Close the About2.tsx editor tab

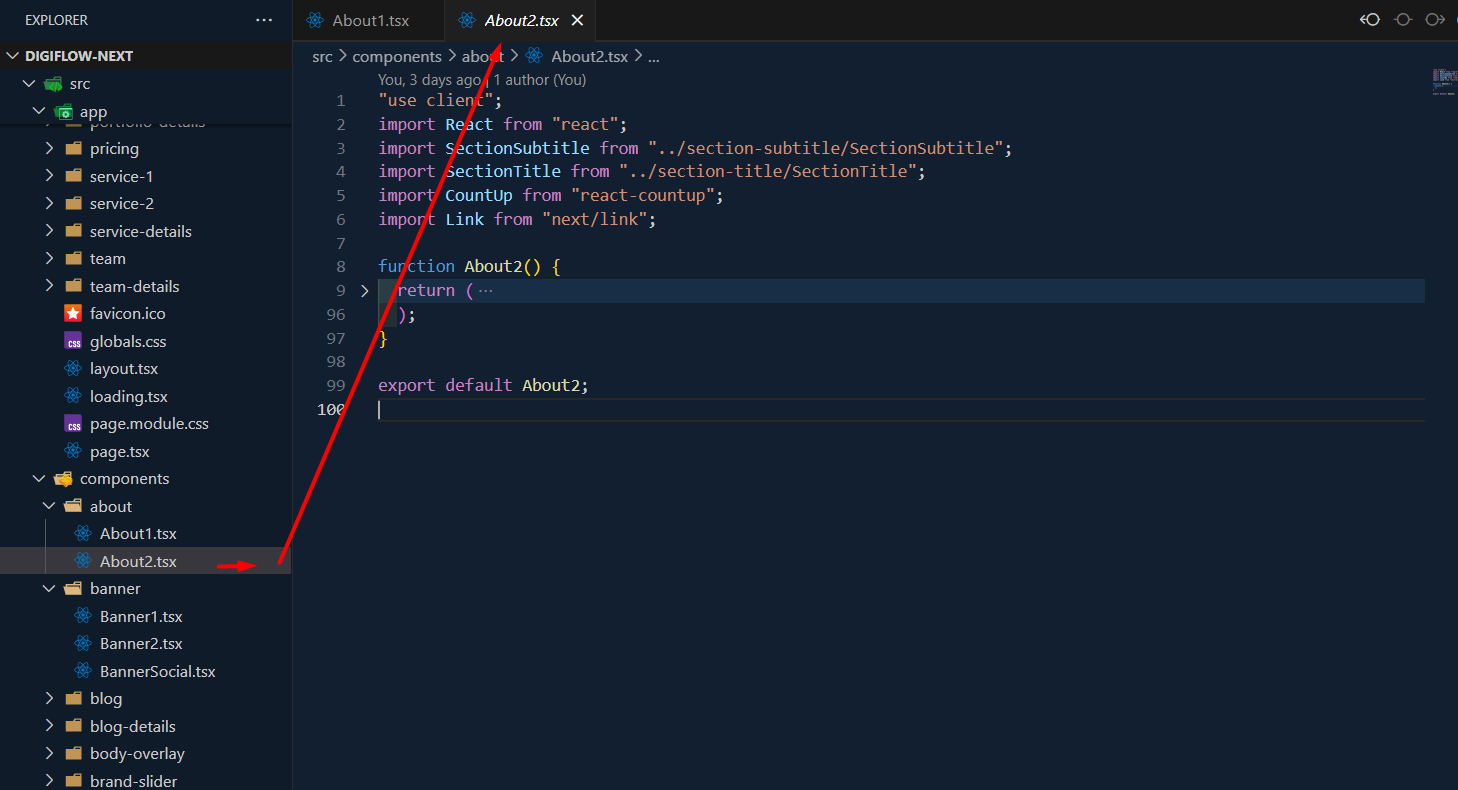click(577, 20)
